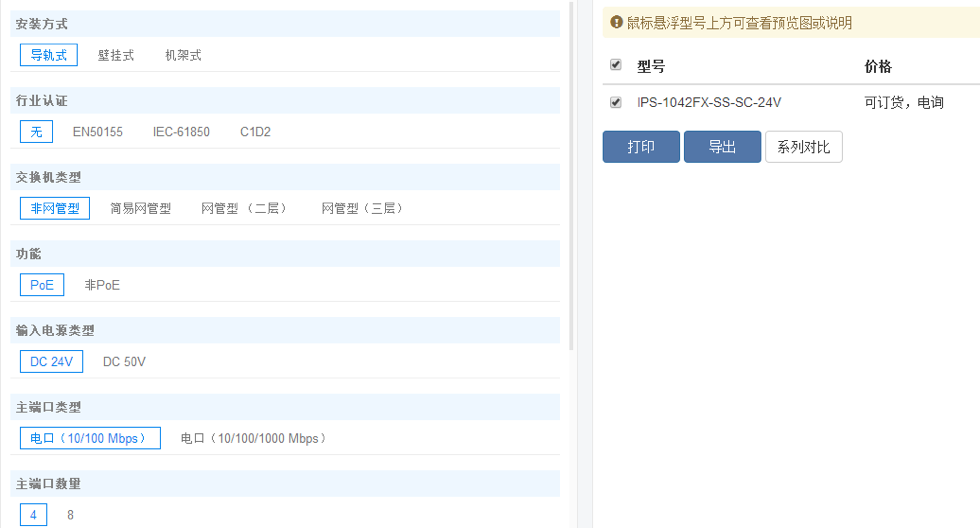This screenshot has height=528, width=980.
Task: Select DC 24V input power
Action: [x=51, y=362]
